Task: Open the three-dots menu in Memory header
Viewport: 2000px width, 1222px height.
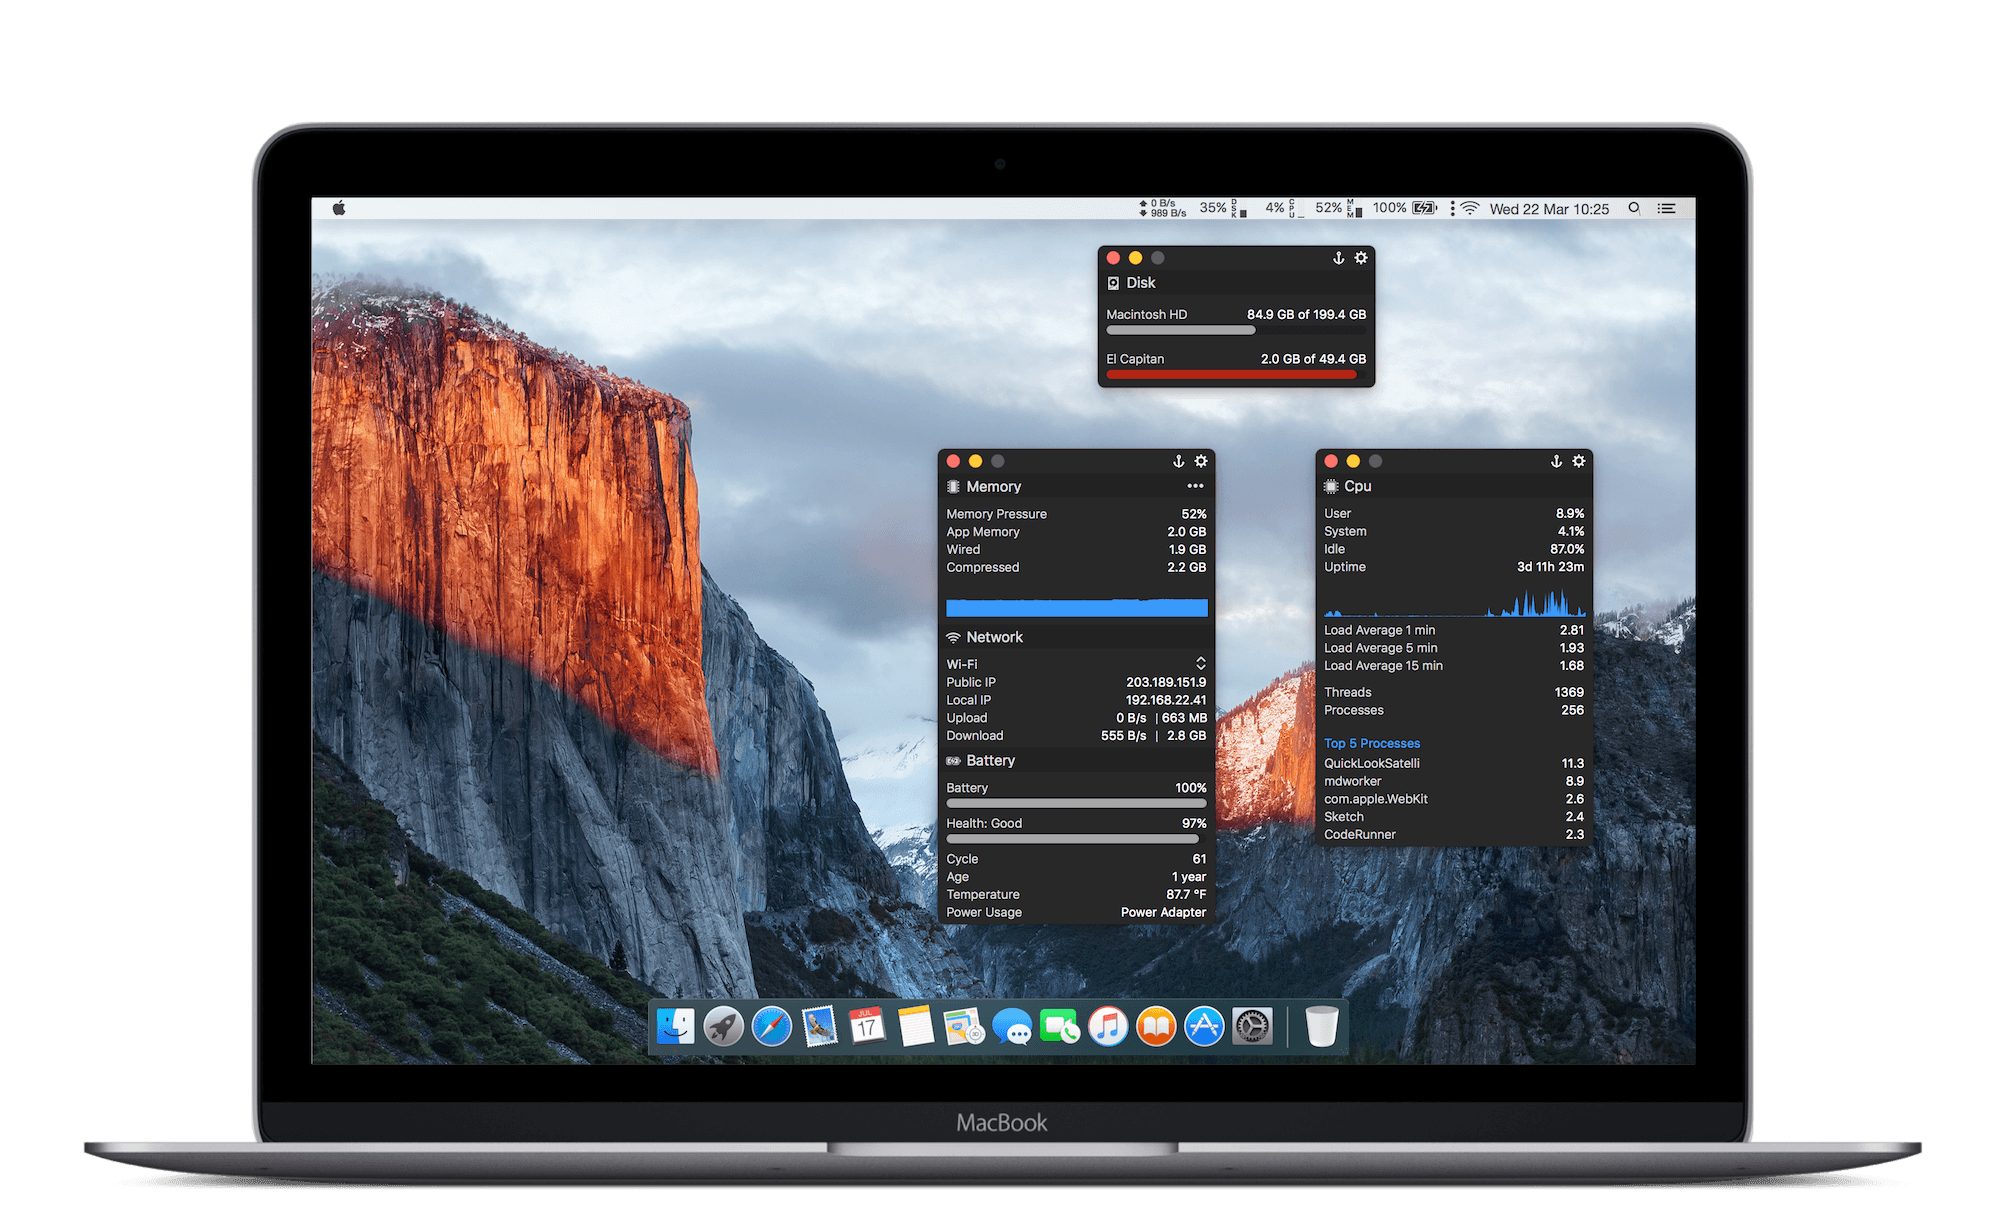Action: point(1195,486)
